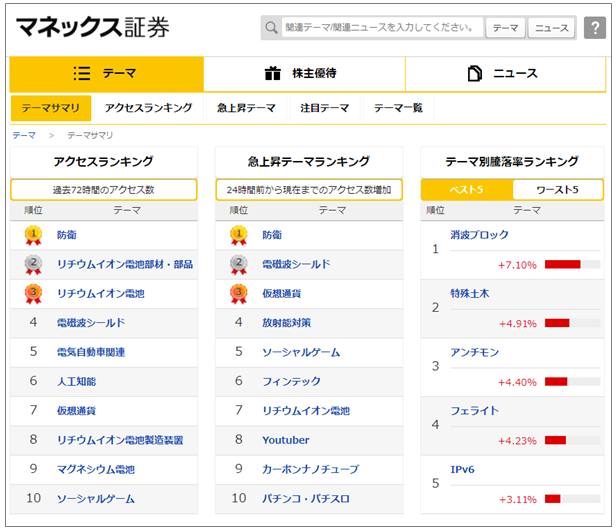Open the リチウムイオン電池部材・部品 theme link
616x530 pixels.
tap(125, 264)
